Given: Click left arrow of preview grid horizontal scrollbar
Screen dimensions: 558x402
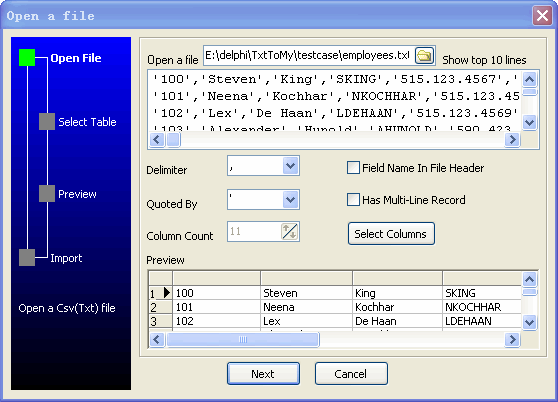Looking at the screenshot, I should click(157, 339).
